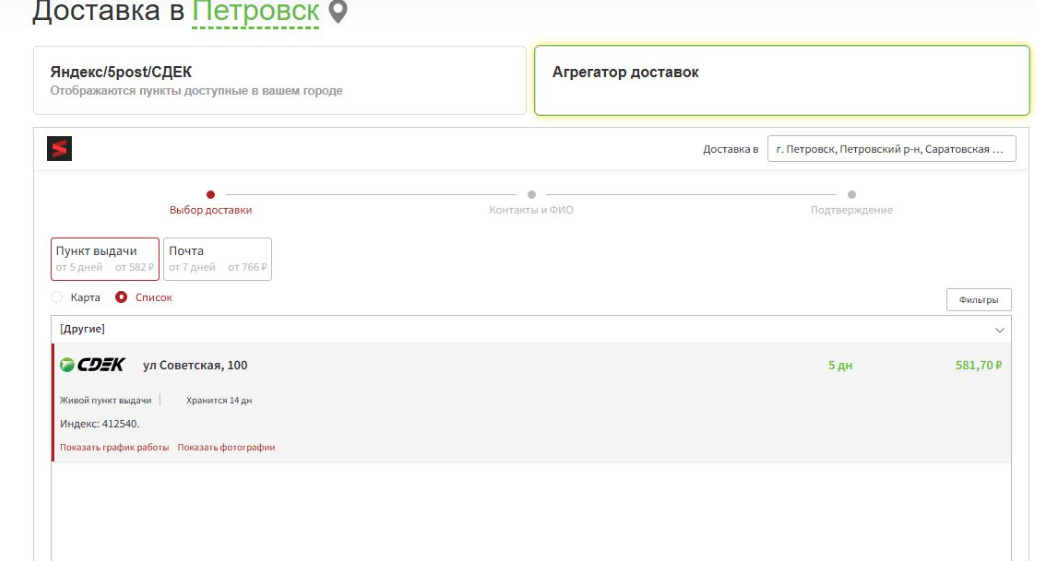This screenshot has height=561, width=1037.
Task: Choose the Почта delivery tab
Action: point(218,259)
